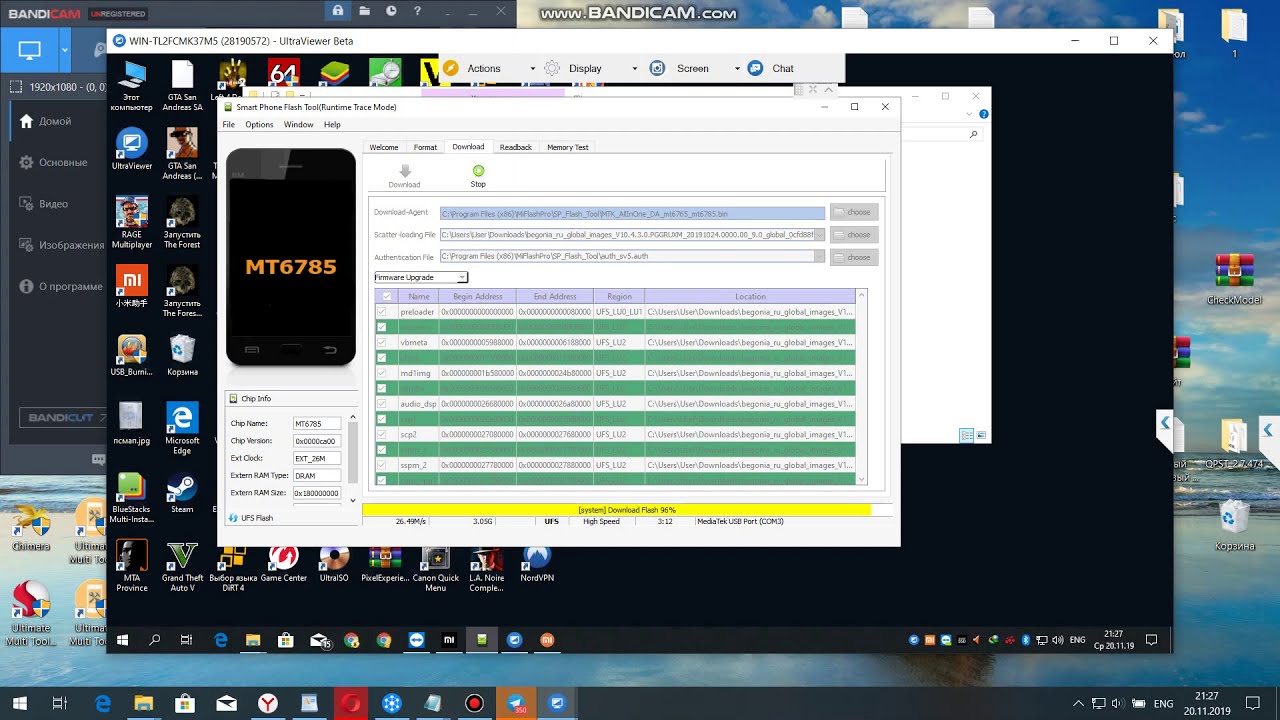Image resolution: width=1280 pixels, height=720 pixels.
Task: Toggle the audio_dsp row checkbox
Action: point(381,404)
